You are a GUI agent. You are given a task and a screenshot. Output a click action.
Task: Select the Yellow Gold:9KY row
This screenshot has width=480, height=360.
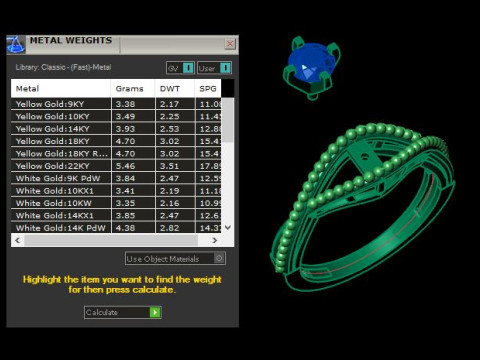(x=116, y=104)
